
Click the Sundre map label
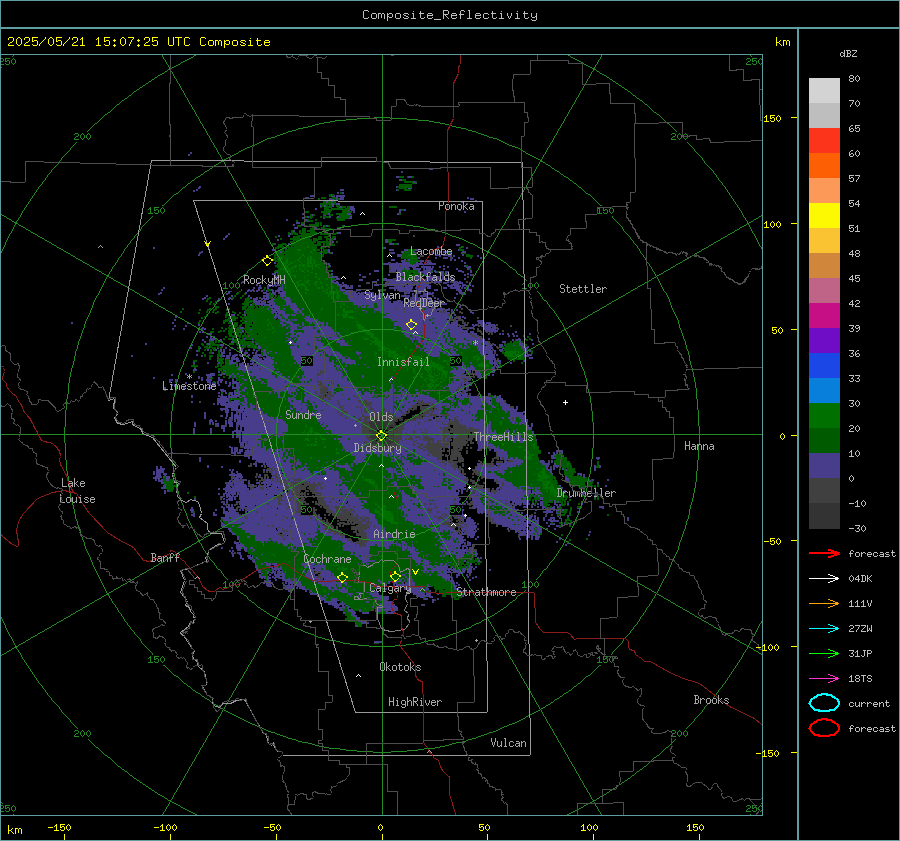(x=303, y=414)
